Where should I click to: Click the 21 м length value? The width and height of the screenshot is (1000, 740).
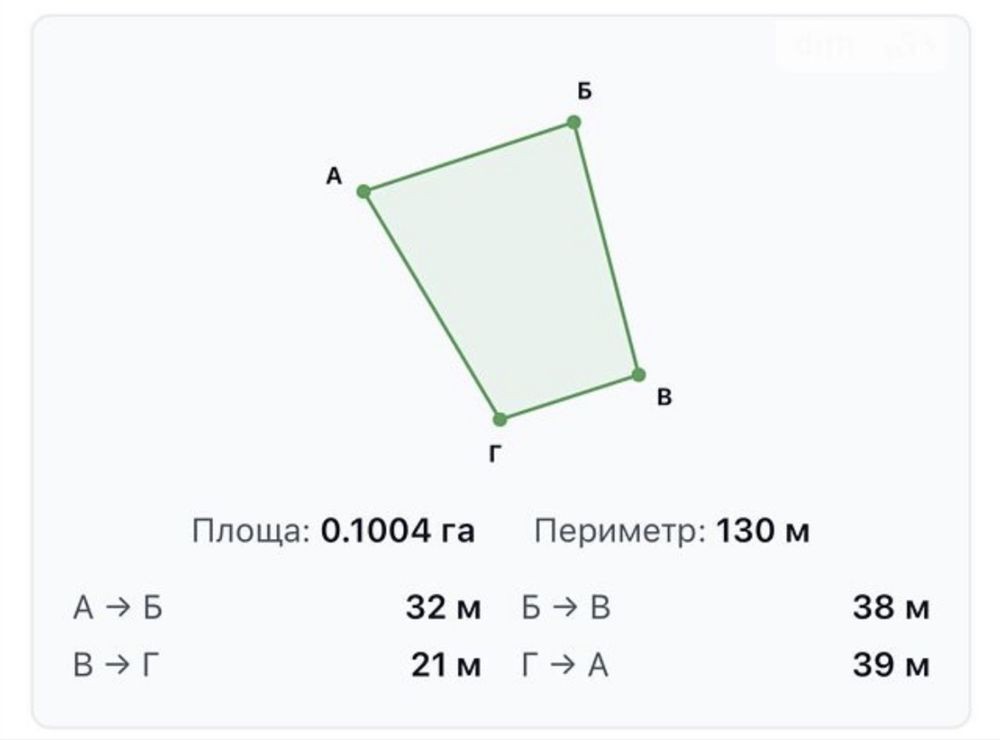click(446, 665)
